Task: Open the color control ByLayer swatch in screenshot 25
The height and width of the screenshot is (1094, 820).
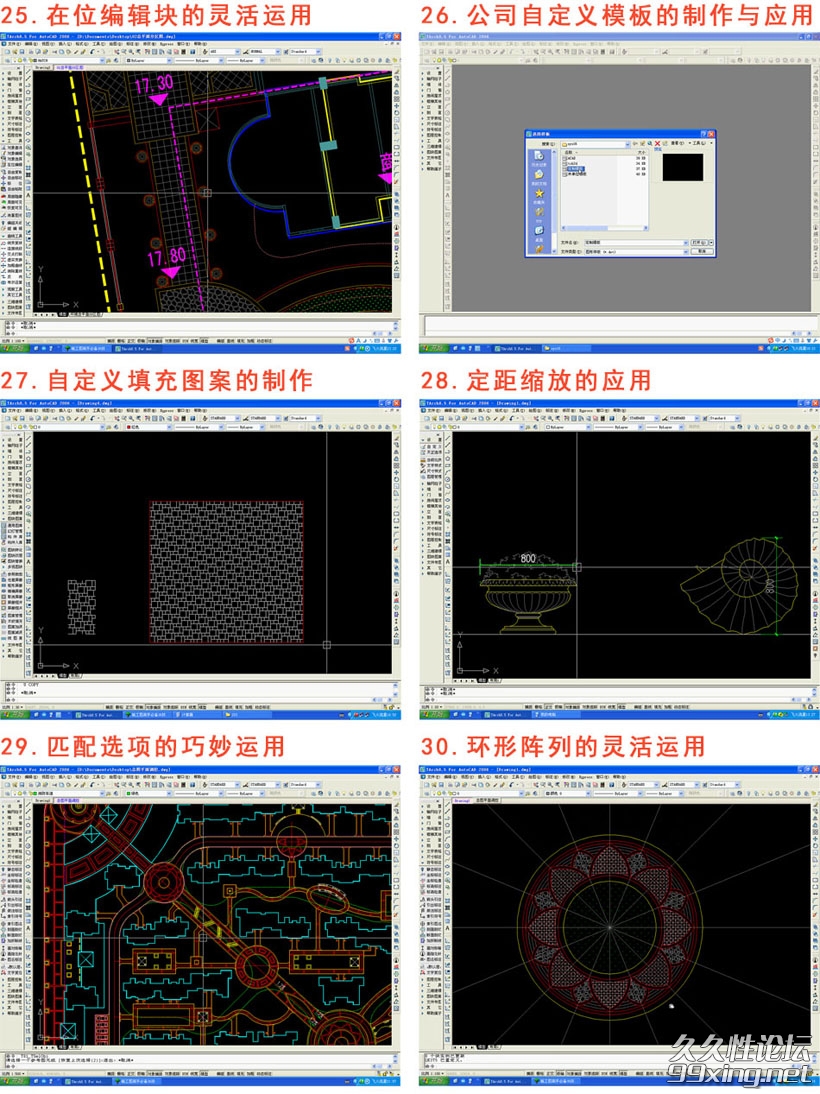Action: pyautogui.click(x=150, y=60)
